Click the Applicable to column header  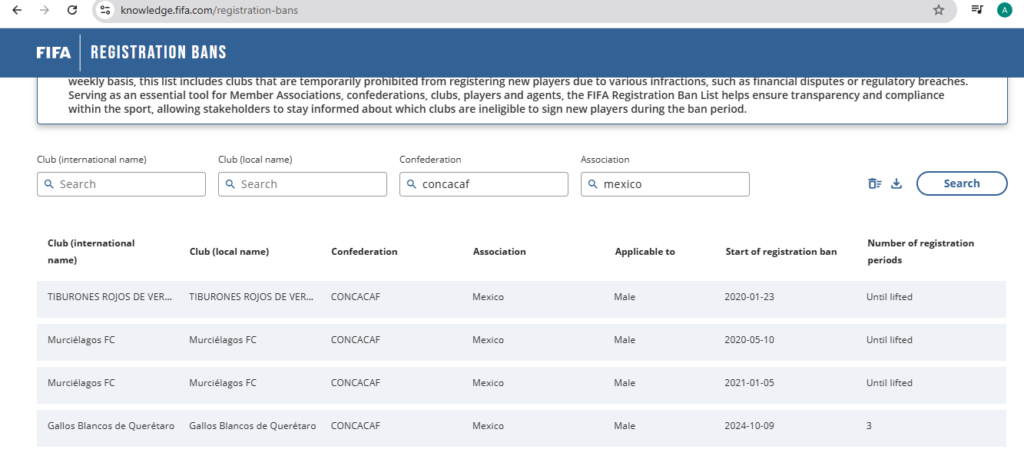click(x=645, y=251)
